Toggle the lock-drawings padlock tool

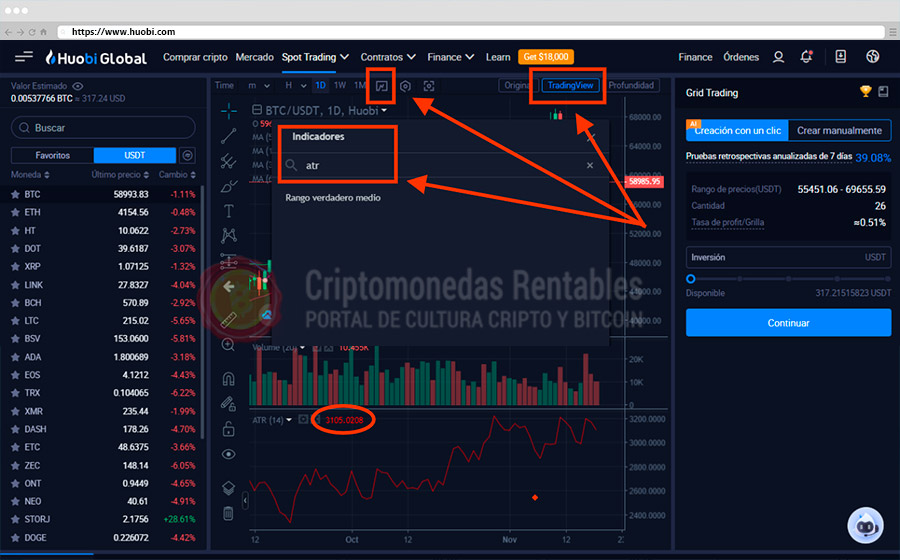coord(228,429)
